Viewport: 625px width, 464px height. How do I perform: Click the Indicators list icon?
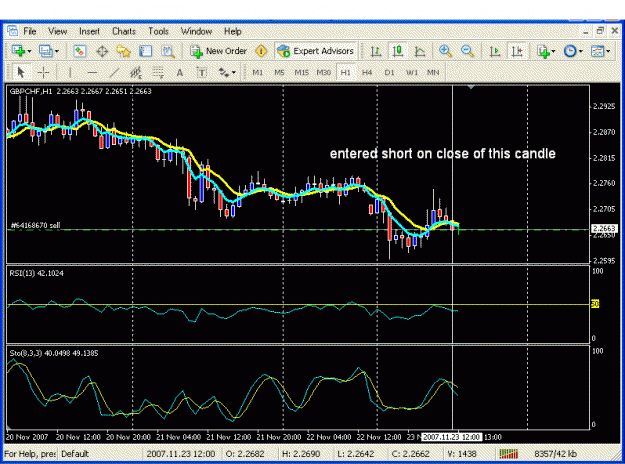[543, 51]
